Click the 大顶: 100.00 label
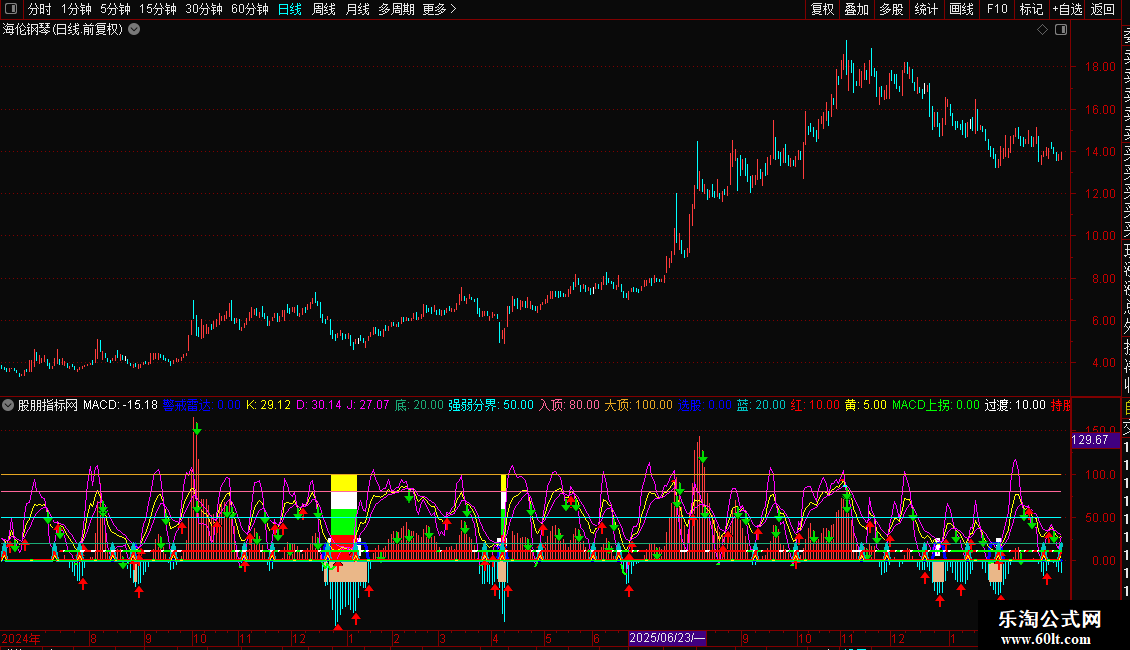 (x=638, y=405)
